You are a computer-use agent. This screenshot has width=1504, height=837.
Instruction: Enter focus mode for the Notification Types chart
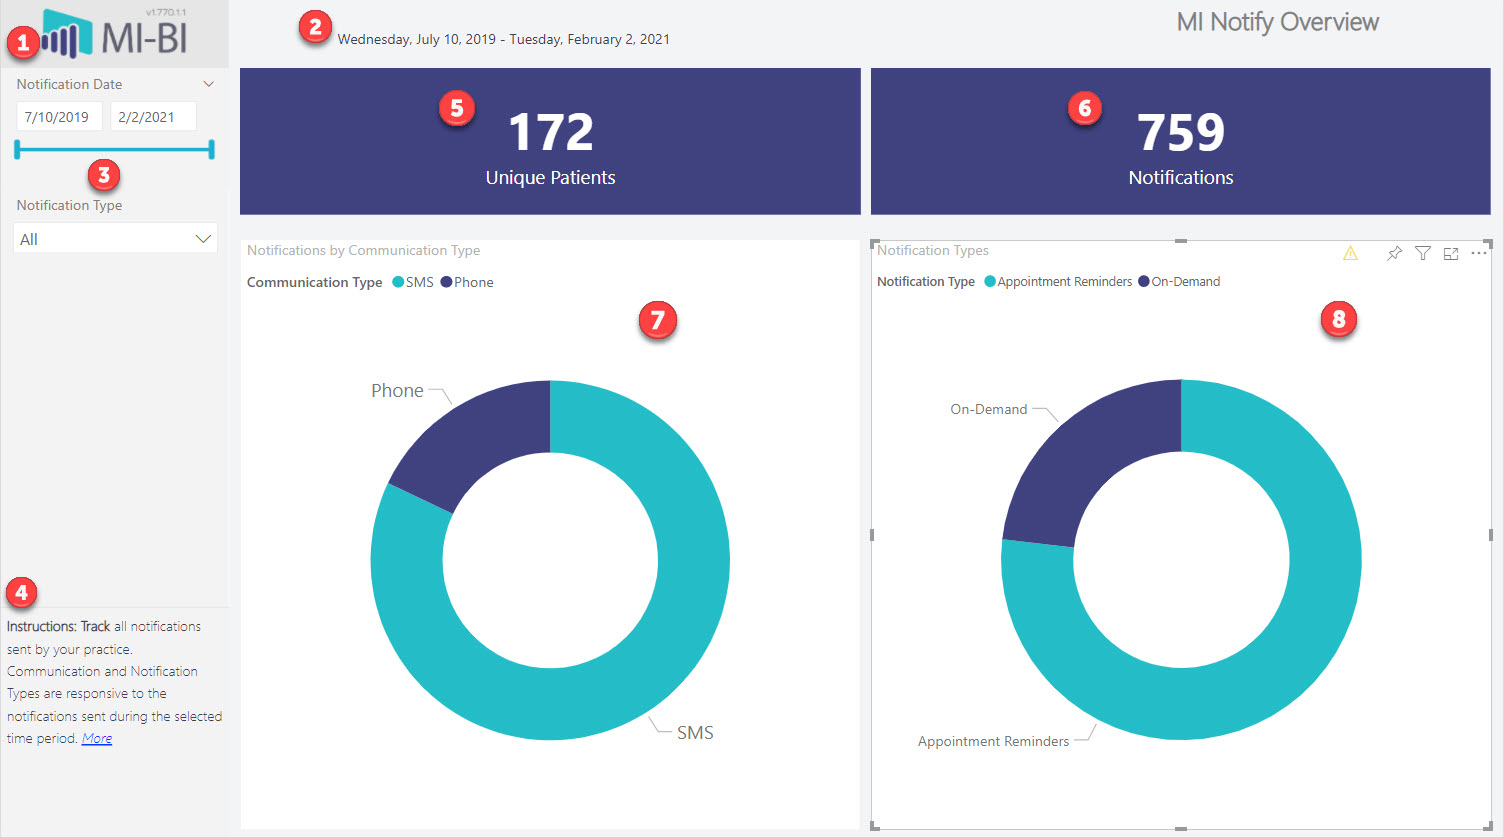click(1451, 254)
